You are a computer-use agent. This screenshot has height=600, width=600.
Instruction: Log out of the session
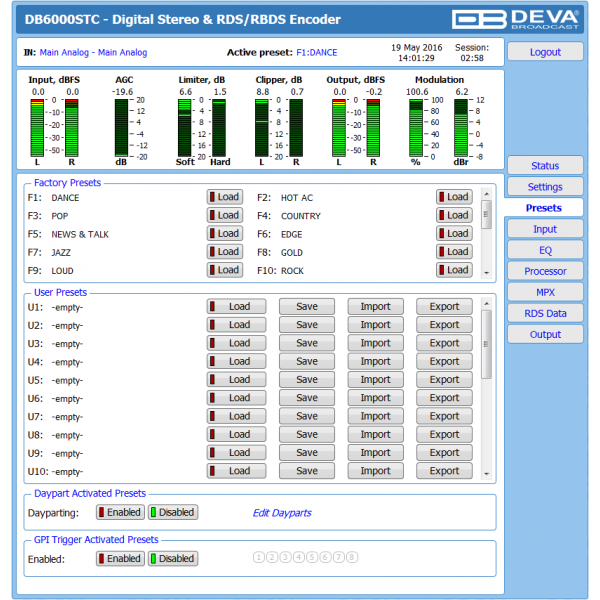point(545,52)
